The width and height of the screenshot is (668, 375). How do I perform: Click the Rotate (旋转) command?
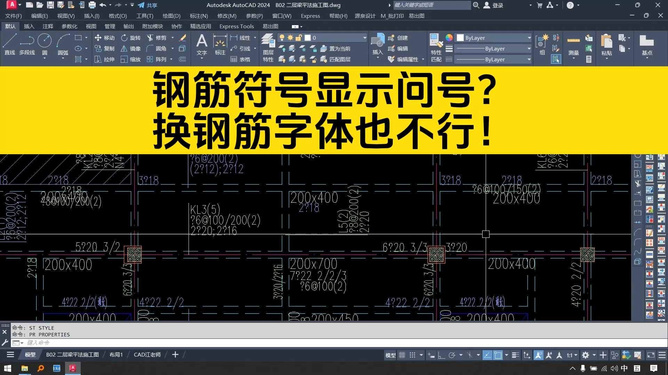(130, 38)
